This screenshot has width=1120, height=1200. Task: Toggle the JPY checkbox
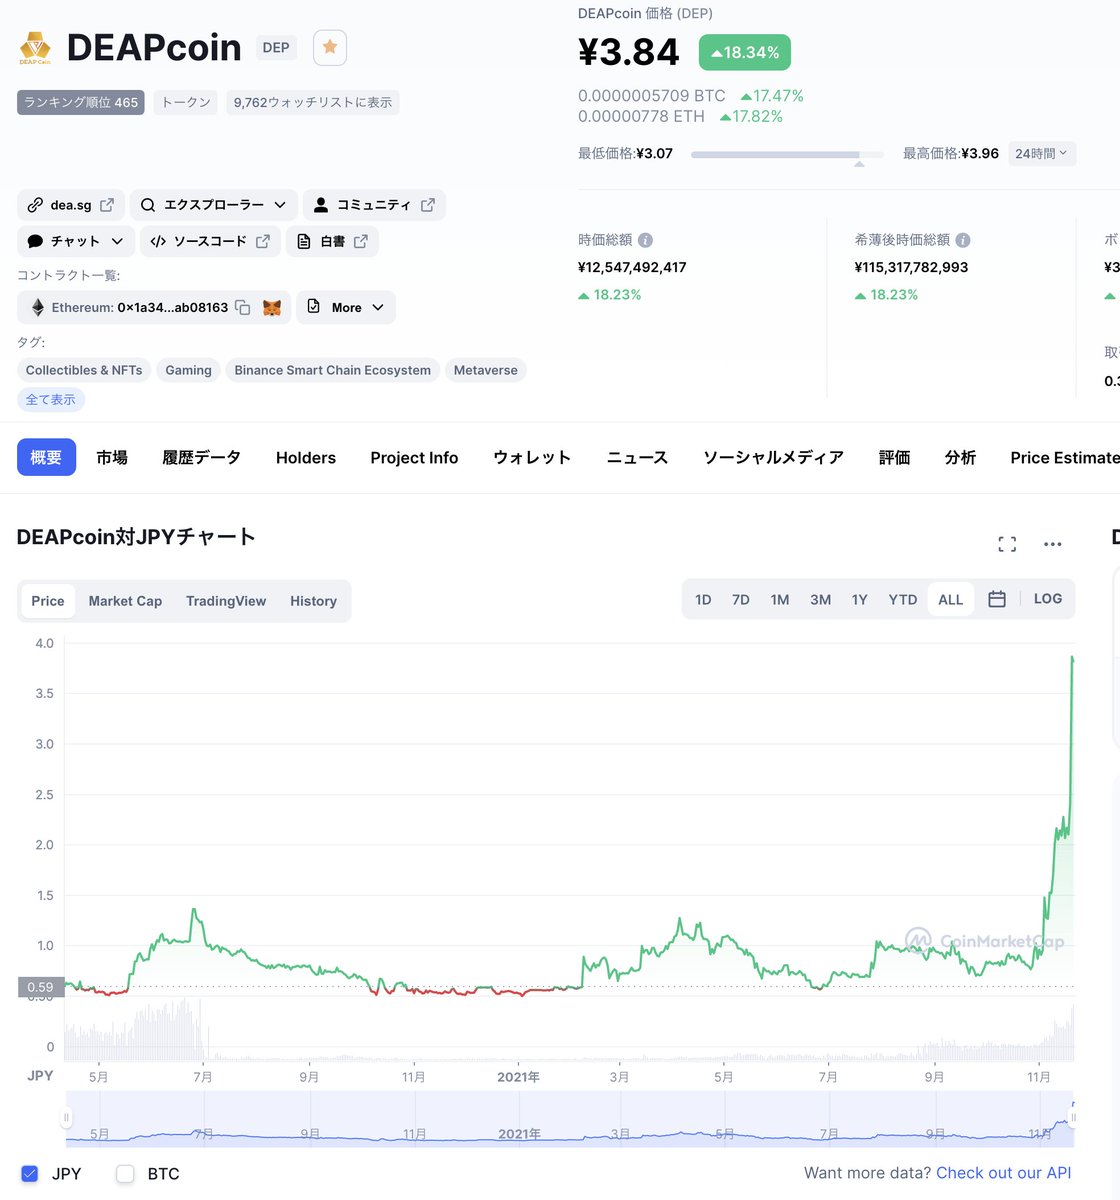[30, 1174]
